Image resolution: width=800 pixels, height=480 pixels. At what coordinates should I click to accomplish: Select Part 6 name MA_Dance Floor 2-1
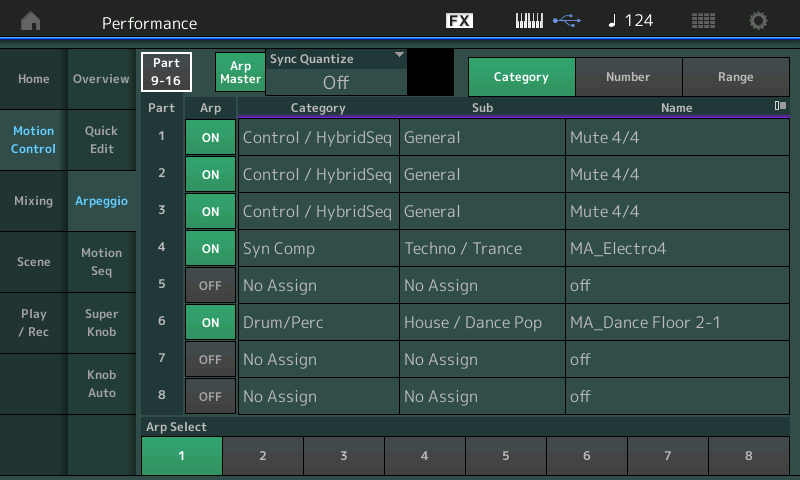coord(676,323)
